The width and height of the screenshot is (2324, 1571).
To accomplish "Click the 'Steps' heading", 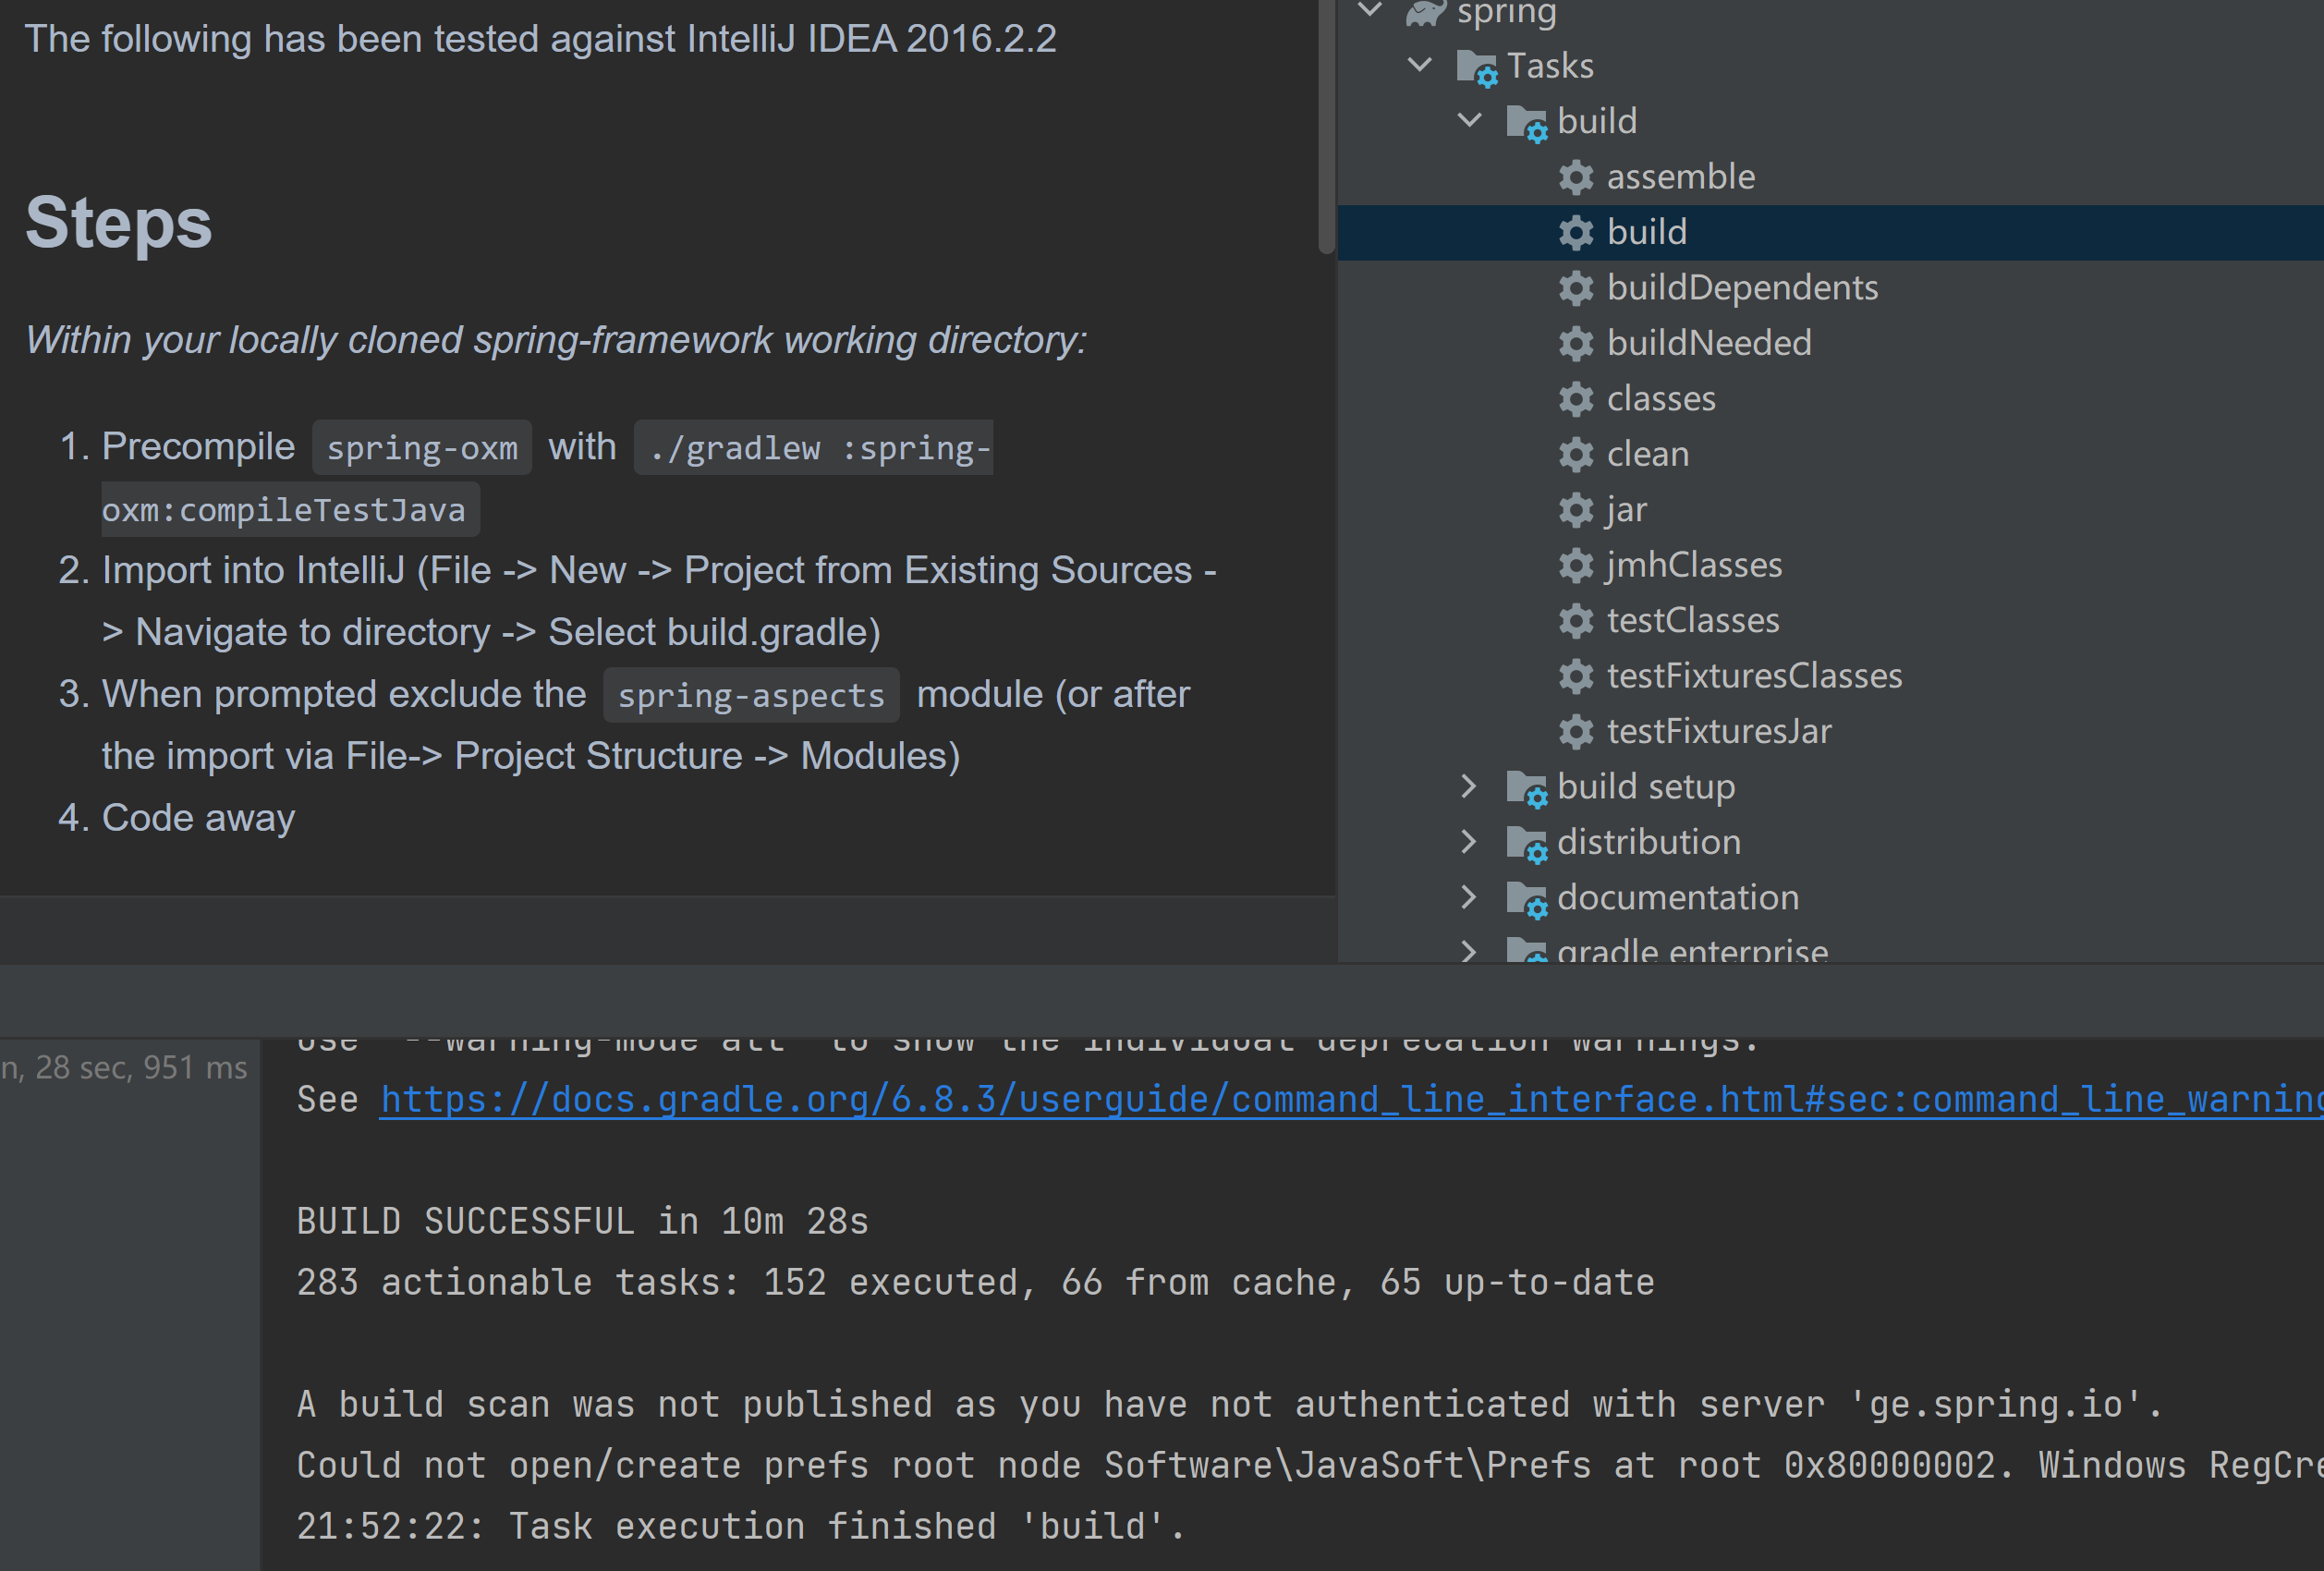I will tap(118, 223).
